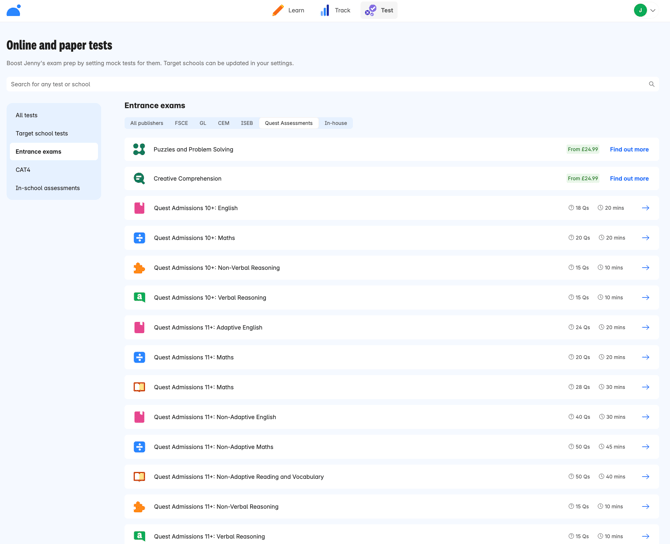Find out more about Creative Comprehension
Image resolution: width=670 pixels, height=544 pixels.
pyautogui.click(x=629, y=178)
